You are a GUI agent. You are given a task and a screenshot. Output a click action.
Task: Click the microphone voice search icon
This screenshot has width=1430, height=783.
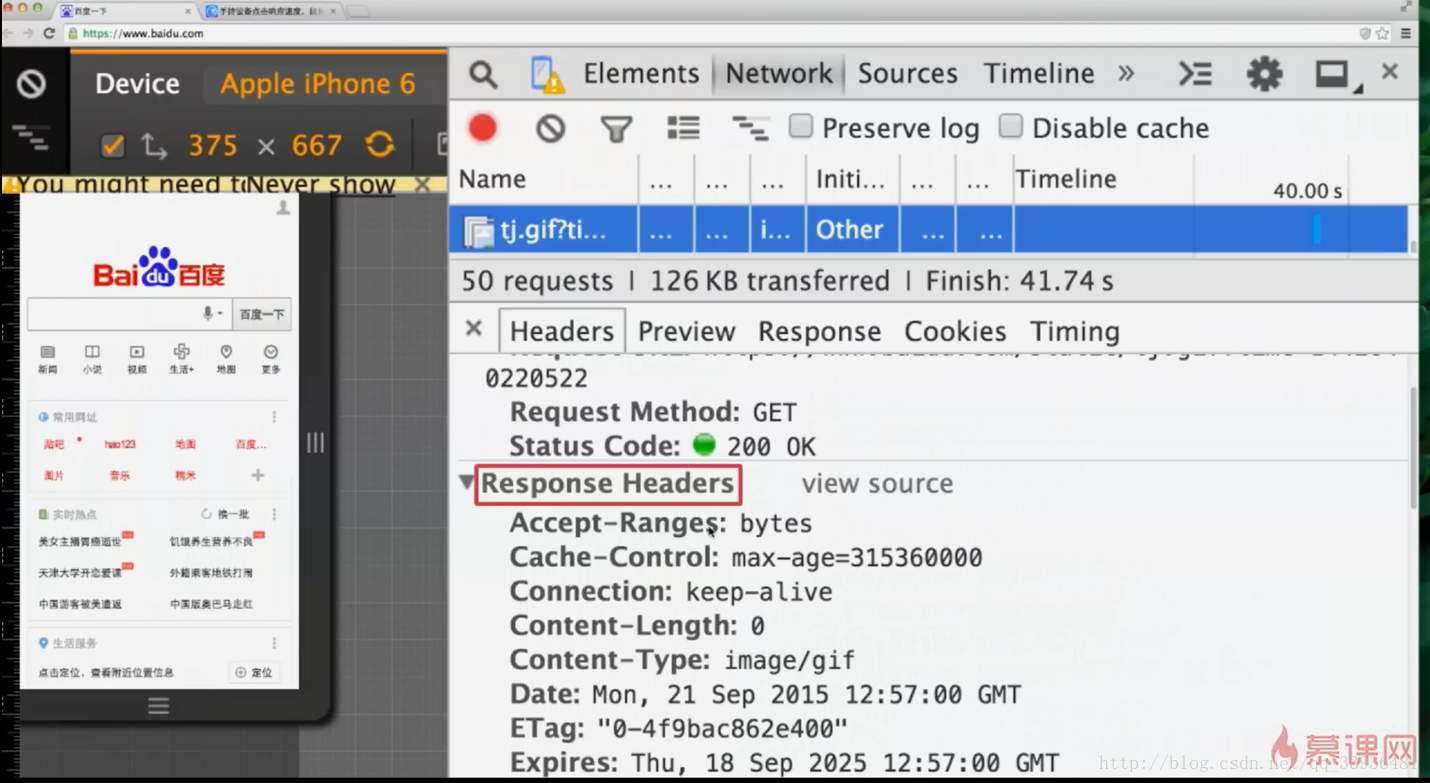(209, 313)
